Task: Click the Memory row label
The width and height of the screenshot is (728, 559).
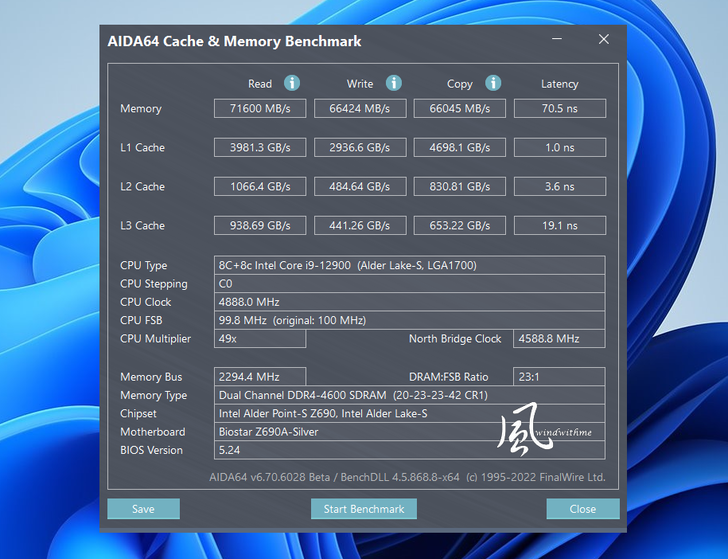Action: pyautogui.click(x=141, y=109)
